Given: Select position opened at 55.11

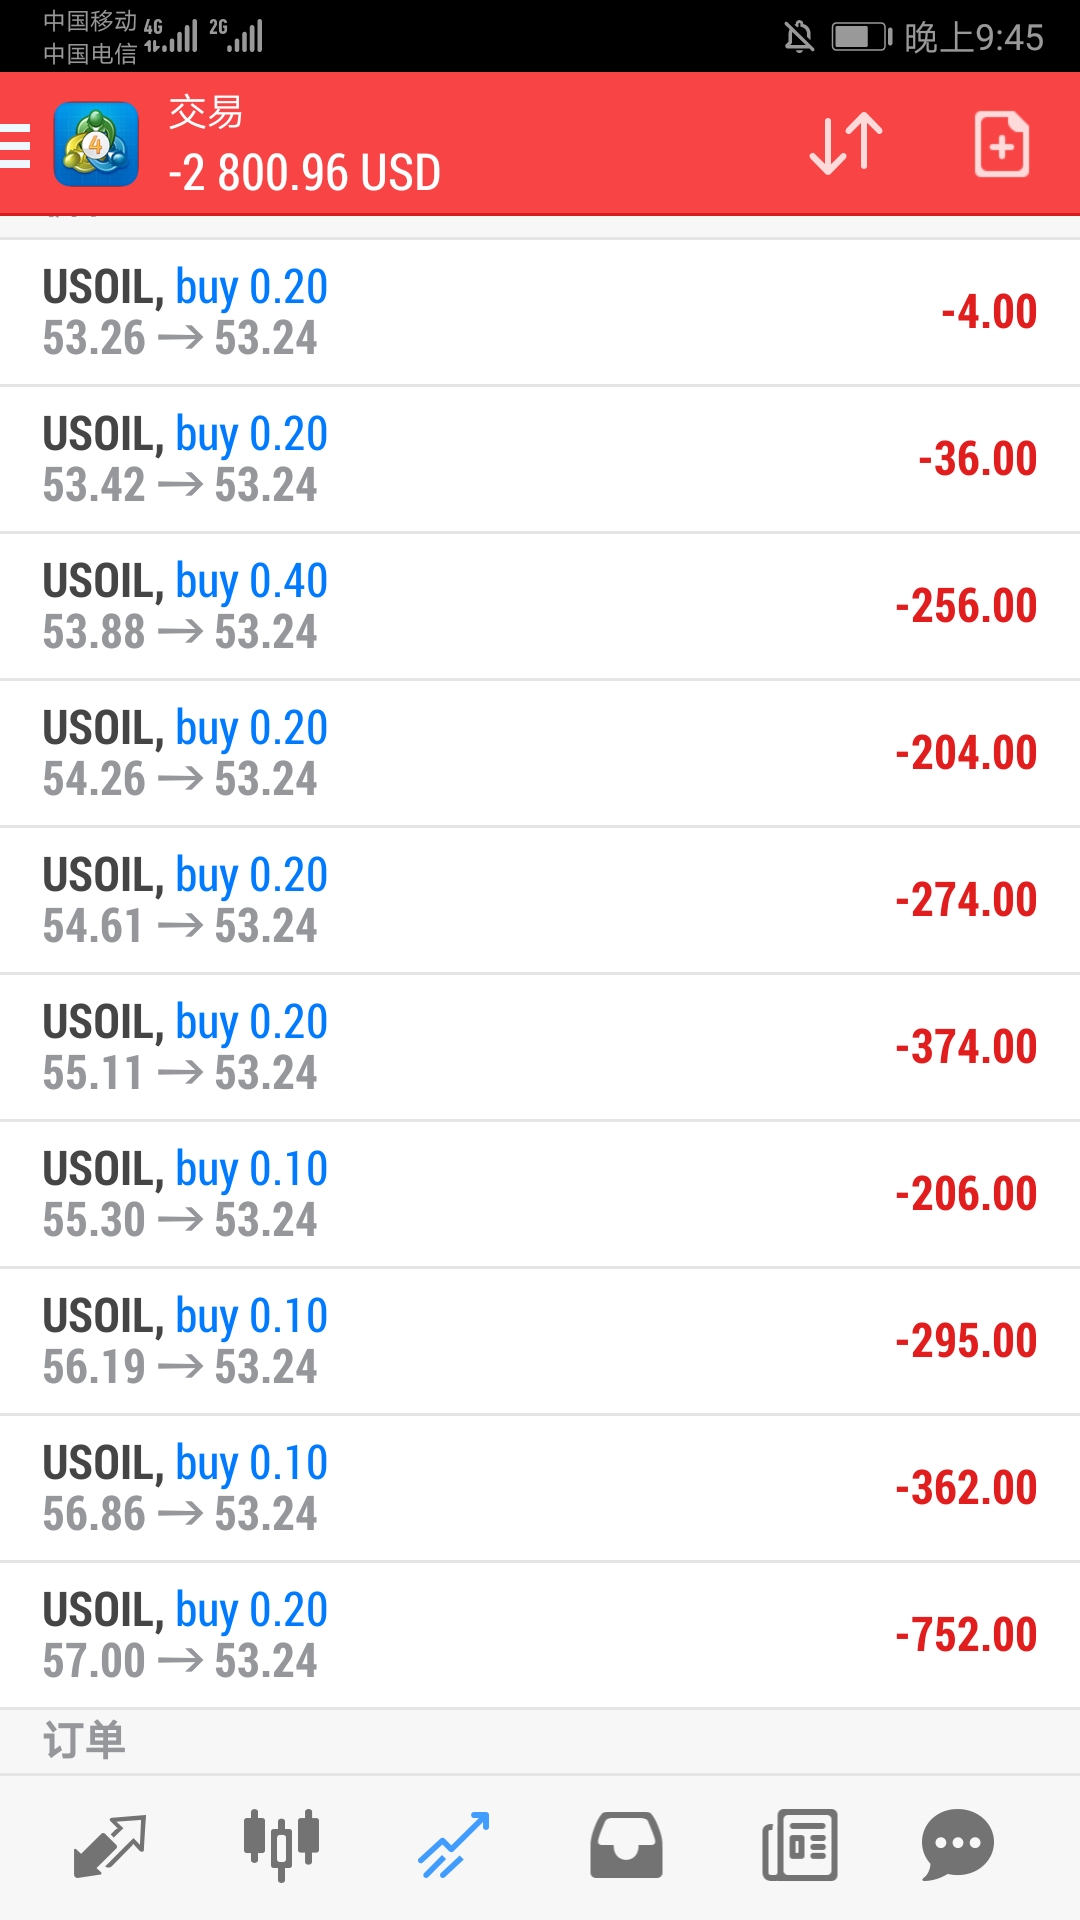Looking at the screenshot, I should click(540, 1047).
